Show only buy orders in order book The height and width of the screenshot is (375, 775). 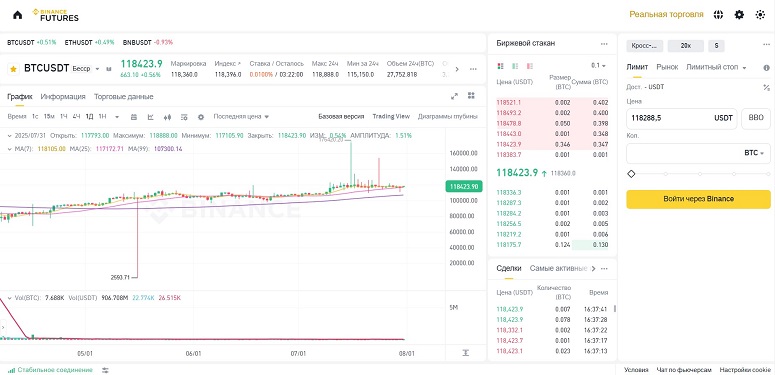click(515, 66)
